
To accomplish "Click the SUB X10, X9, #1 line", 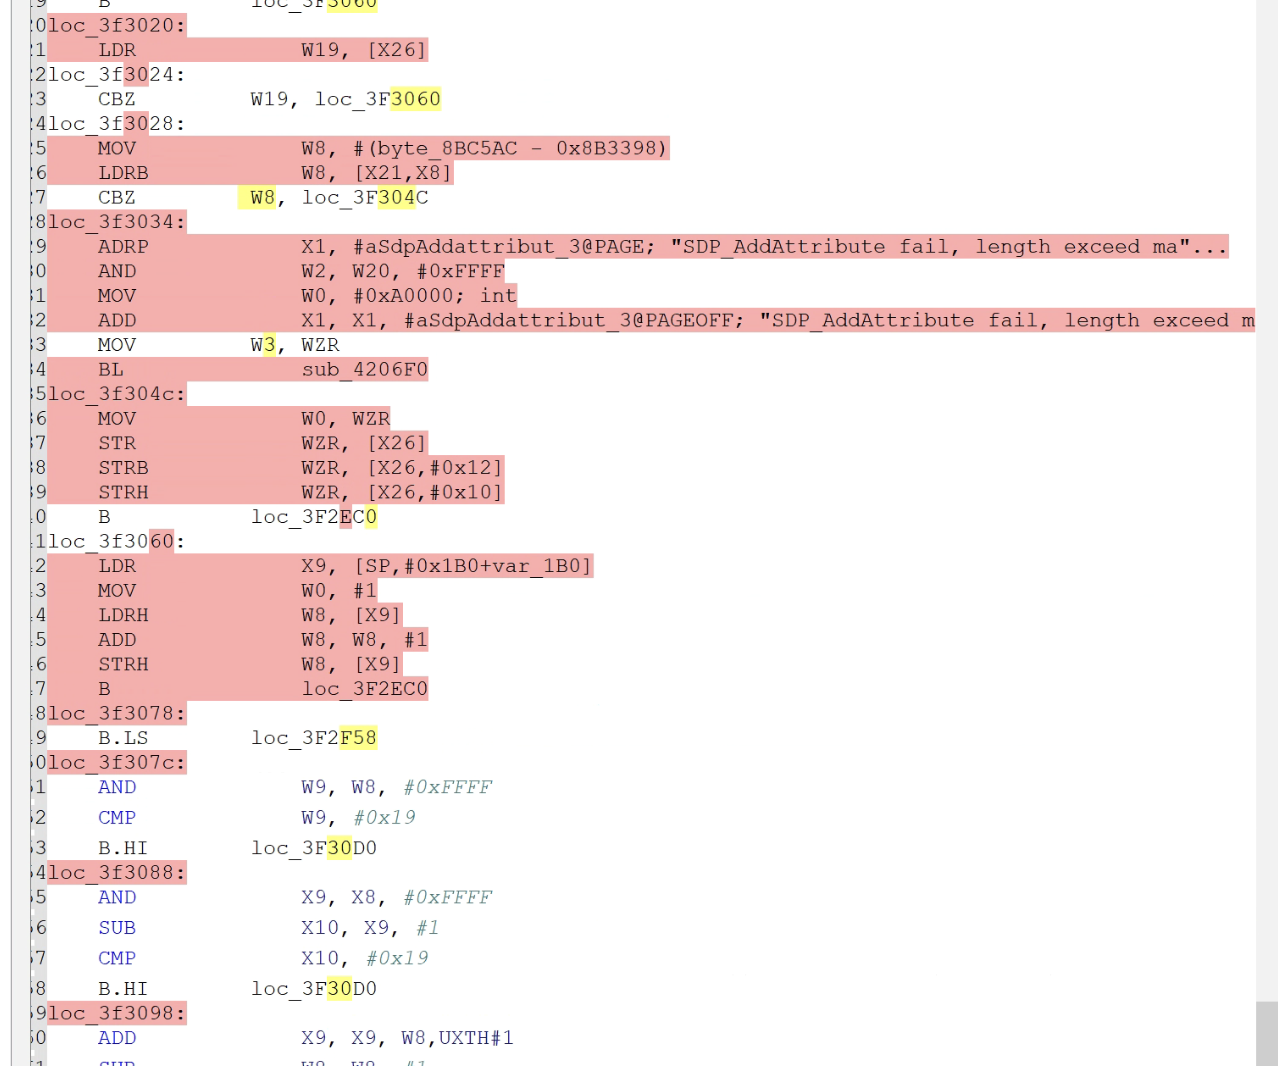I will tap(269, 928).
